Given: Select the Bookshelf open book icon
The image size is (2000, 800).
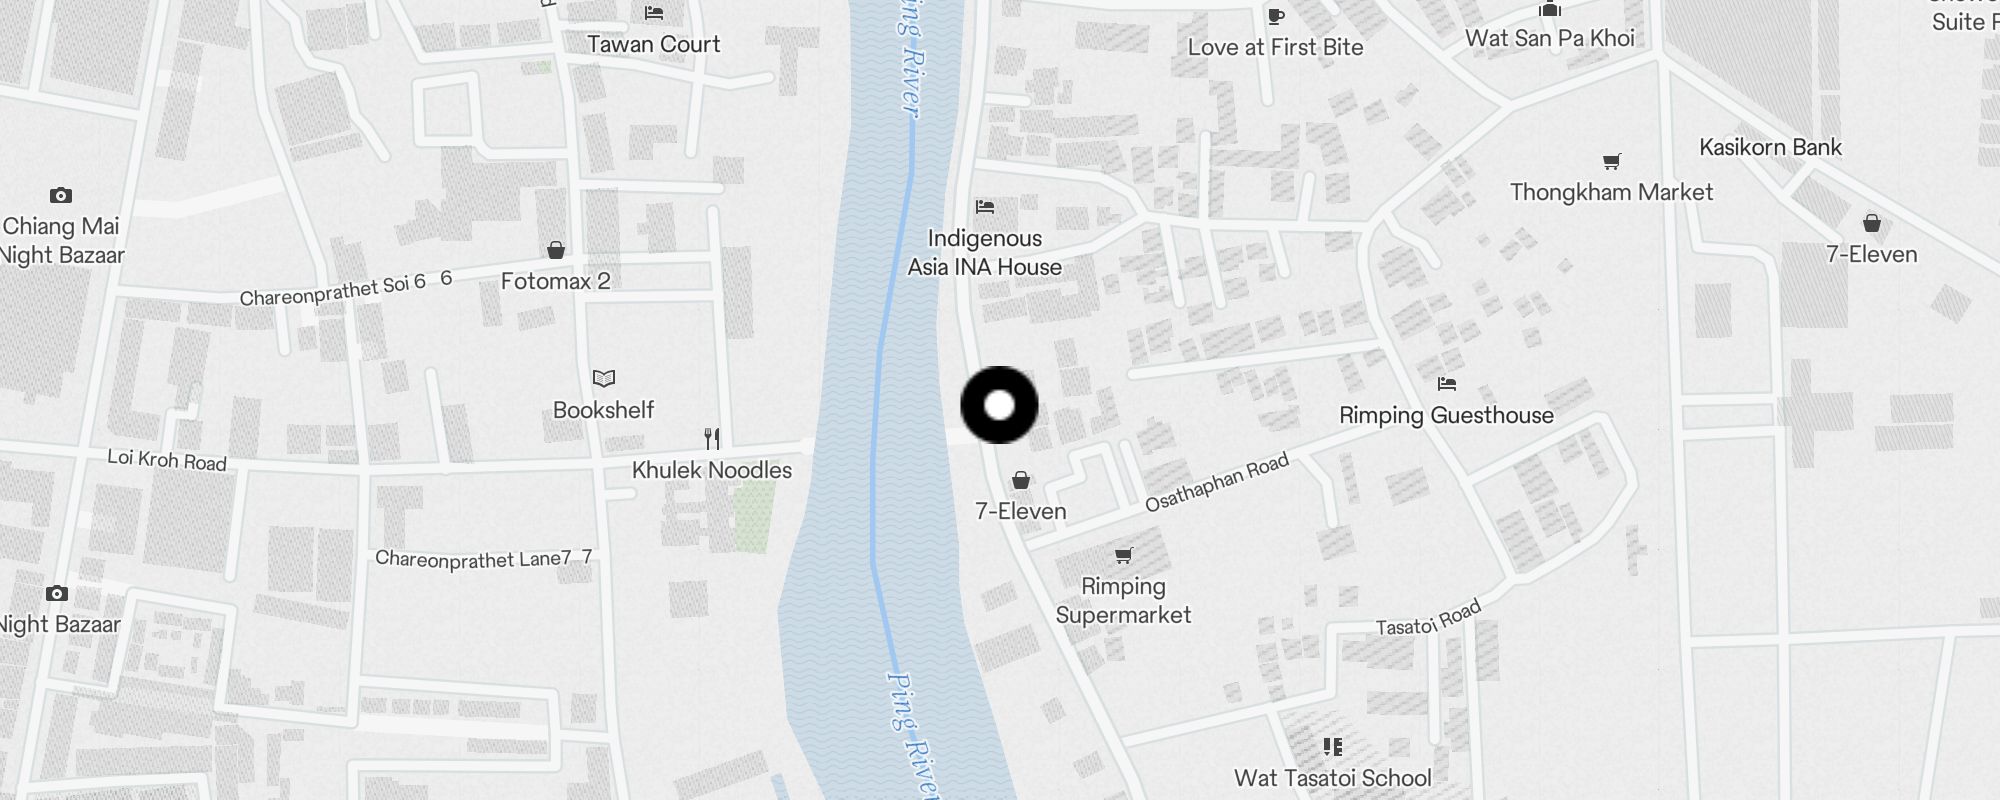Looking at the screenshot, I should [604, 378].
